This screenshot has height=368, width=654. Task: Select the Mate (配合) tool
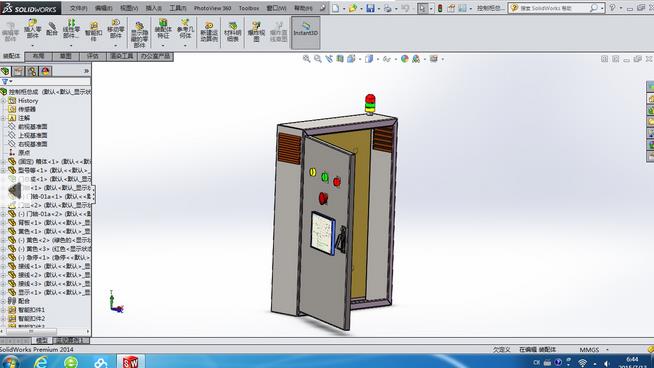tap(52, 29)
